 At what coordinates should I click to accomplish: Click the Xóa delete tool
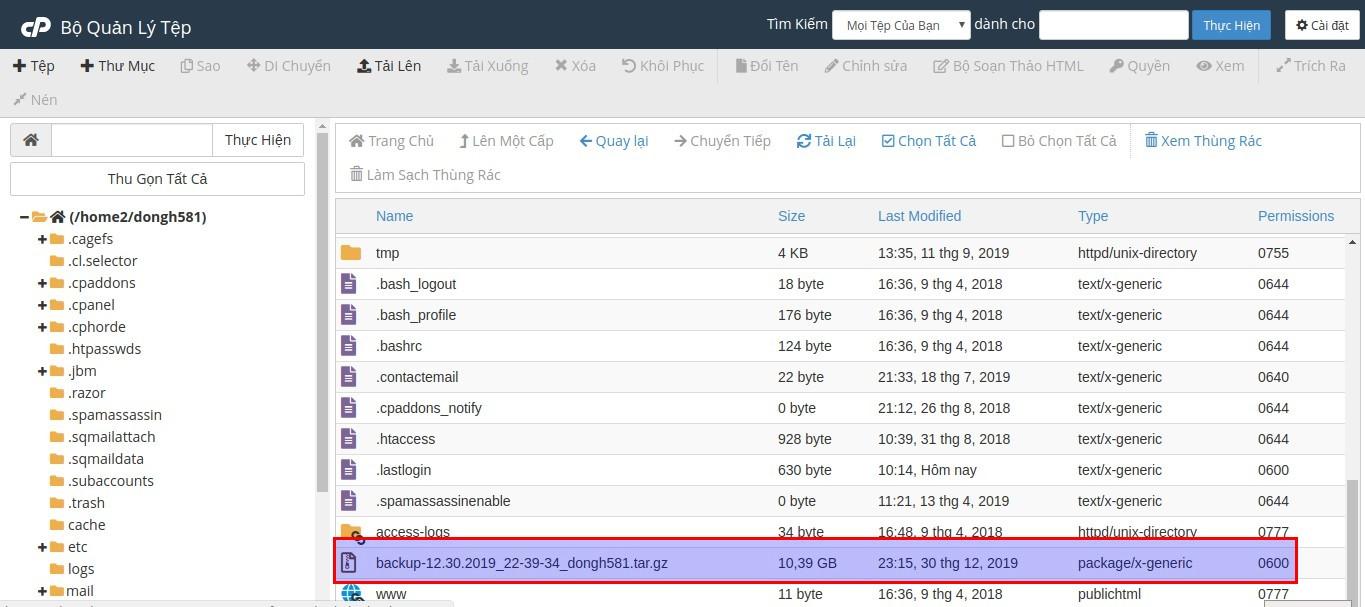[x=575, y=66]
